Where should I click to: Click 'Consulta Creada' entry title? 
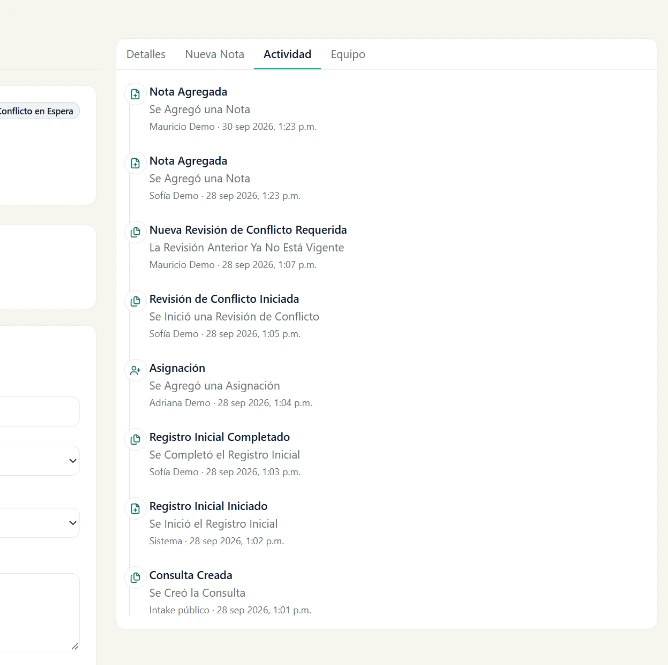pos(190,575)
